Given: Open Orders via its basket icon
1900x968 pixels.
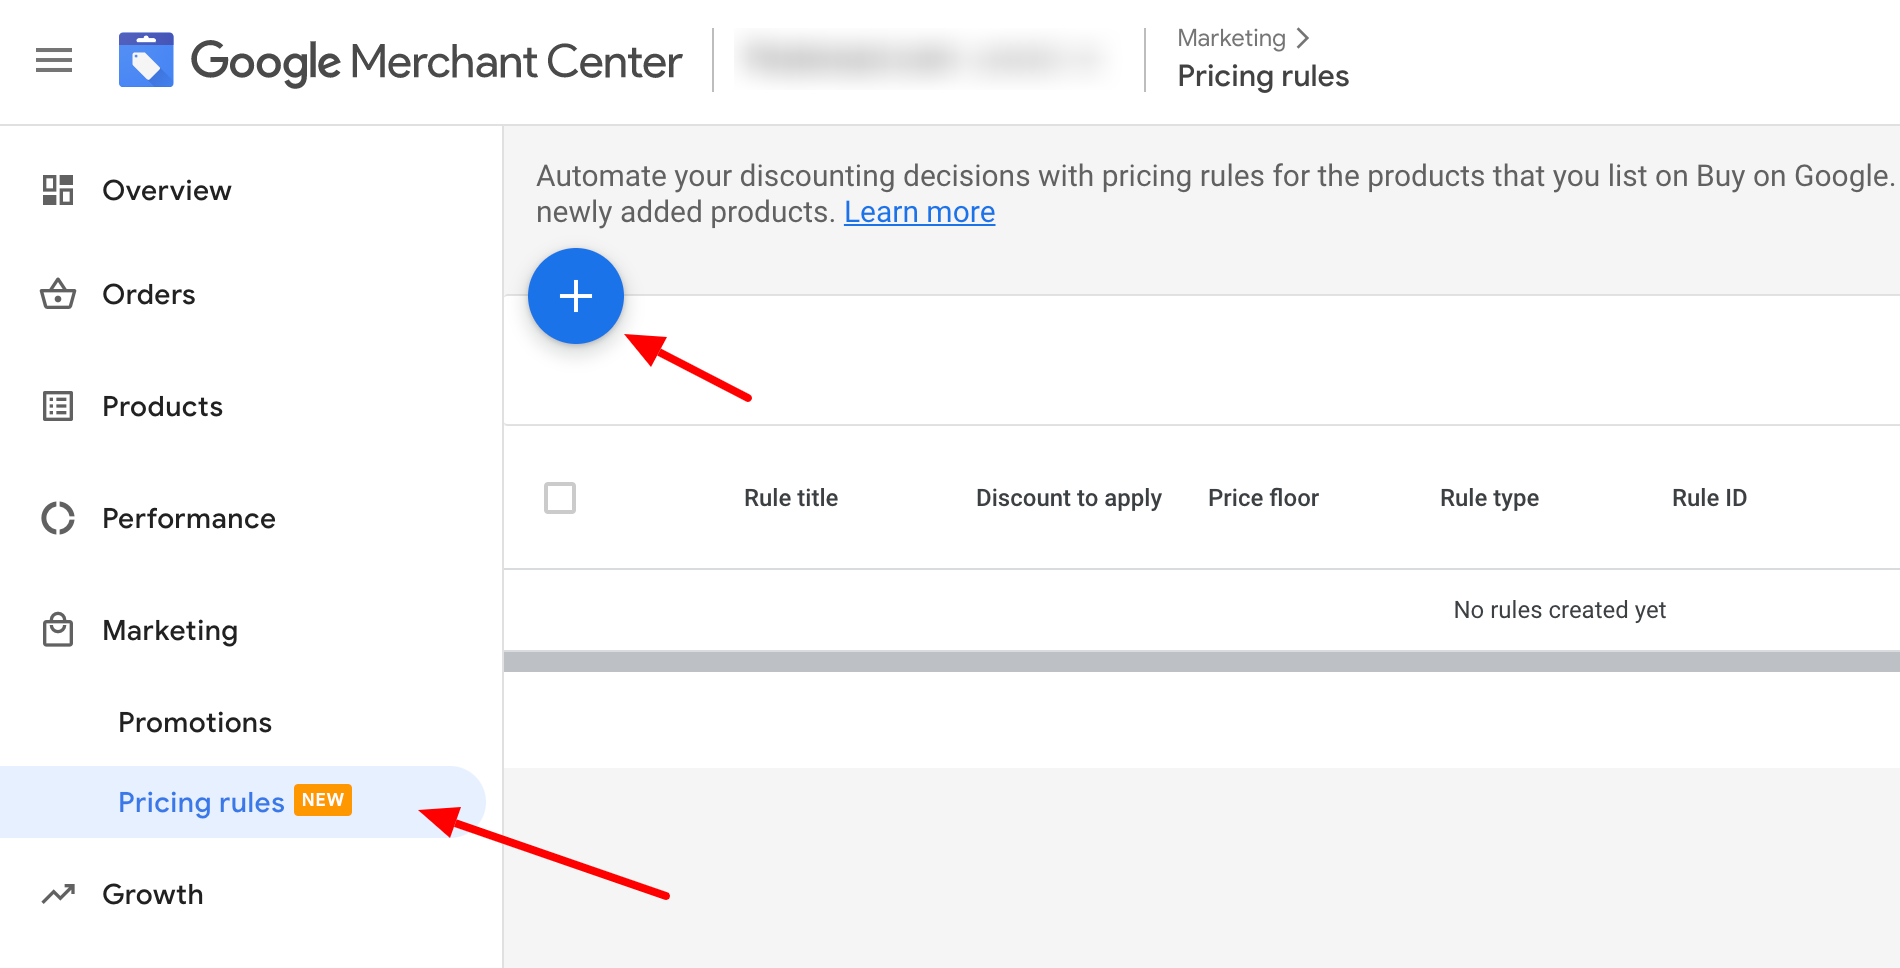Looking at the screenshot, I should pos(59,294).
